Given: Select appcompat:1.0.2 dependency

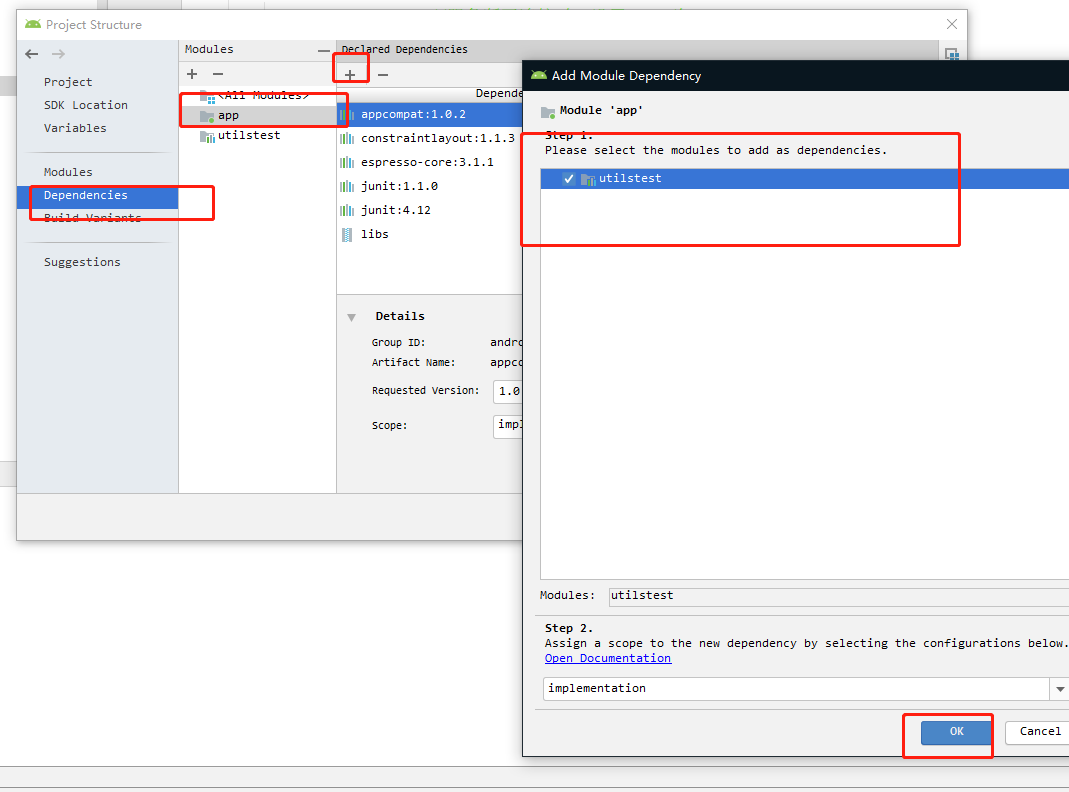Looking at the screenshot, I should 430,115.
